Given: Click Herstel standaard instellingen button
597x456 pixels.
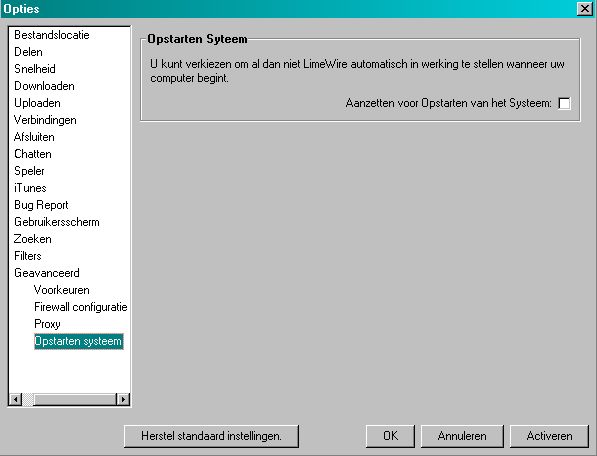Looking at the screenshot, I should pyautogui.click(x=211, y=436).
